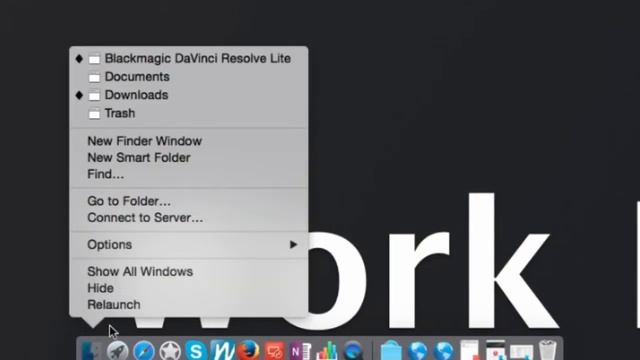Select Blackmagic DaVinci Resolve Lite window entry
This screenshot has height=360, width=640.
point(189,59)
